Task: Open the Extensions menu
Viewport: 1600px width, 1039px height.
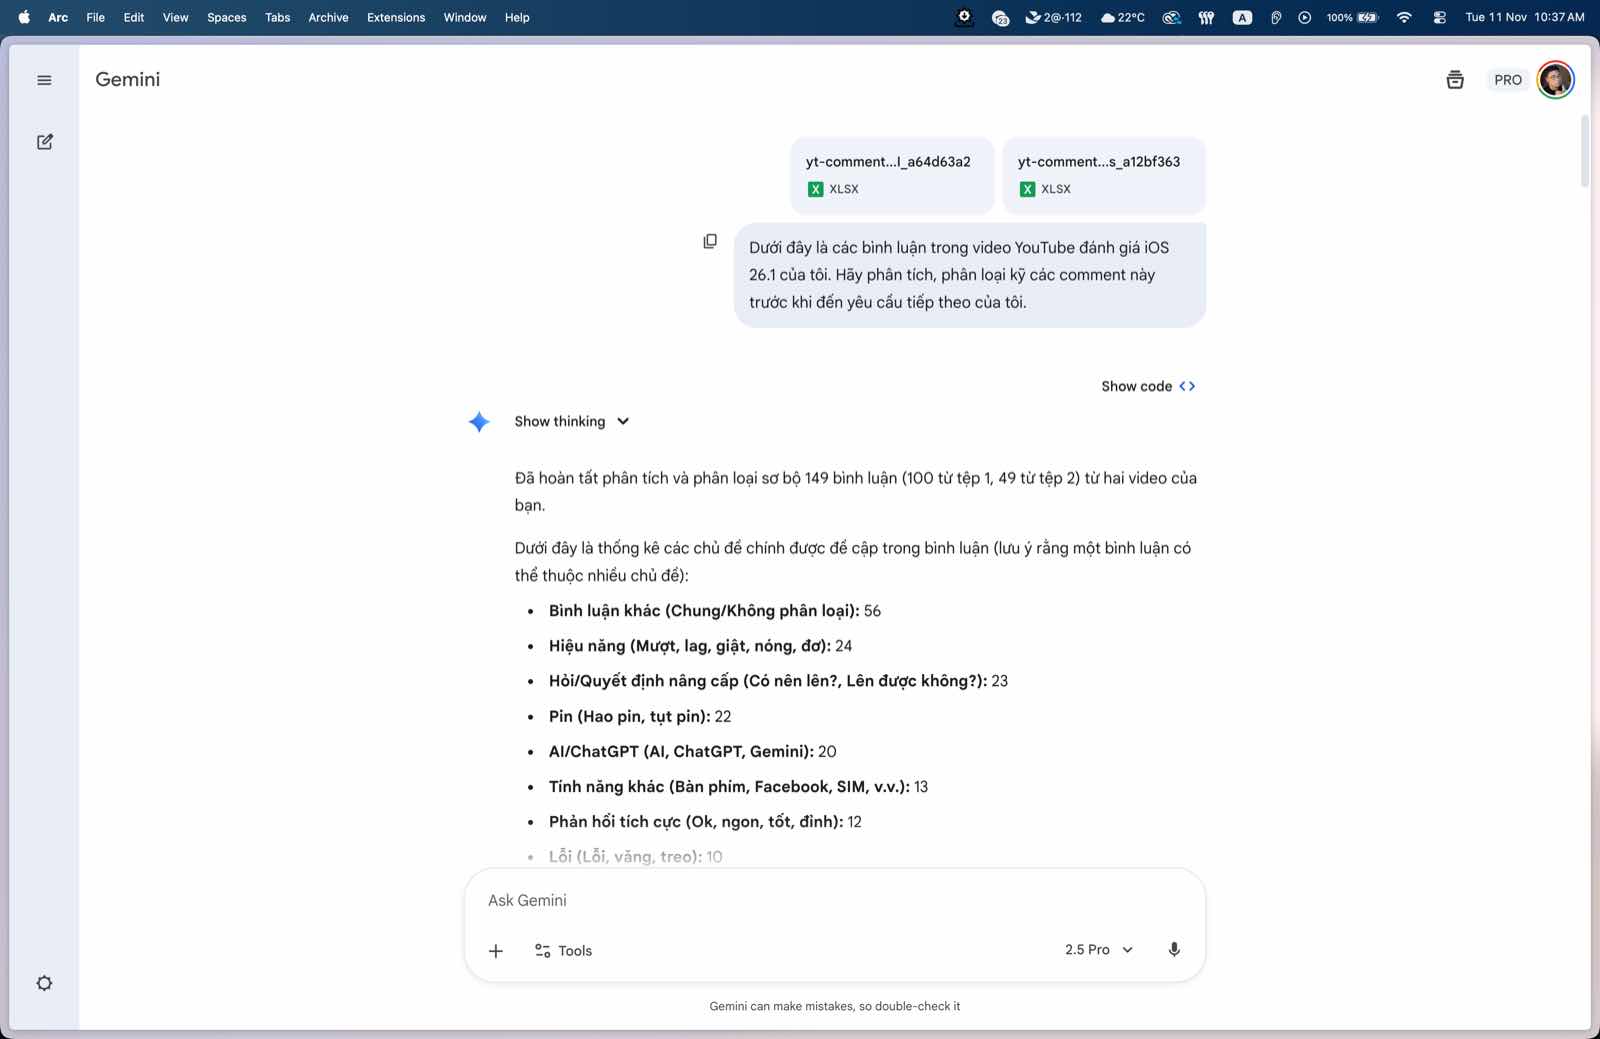Action: pos(396,17)
